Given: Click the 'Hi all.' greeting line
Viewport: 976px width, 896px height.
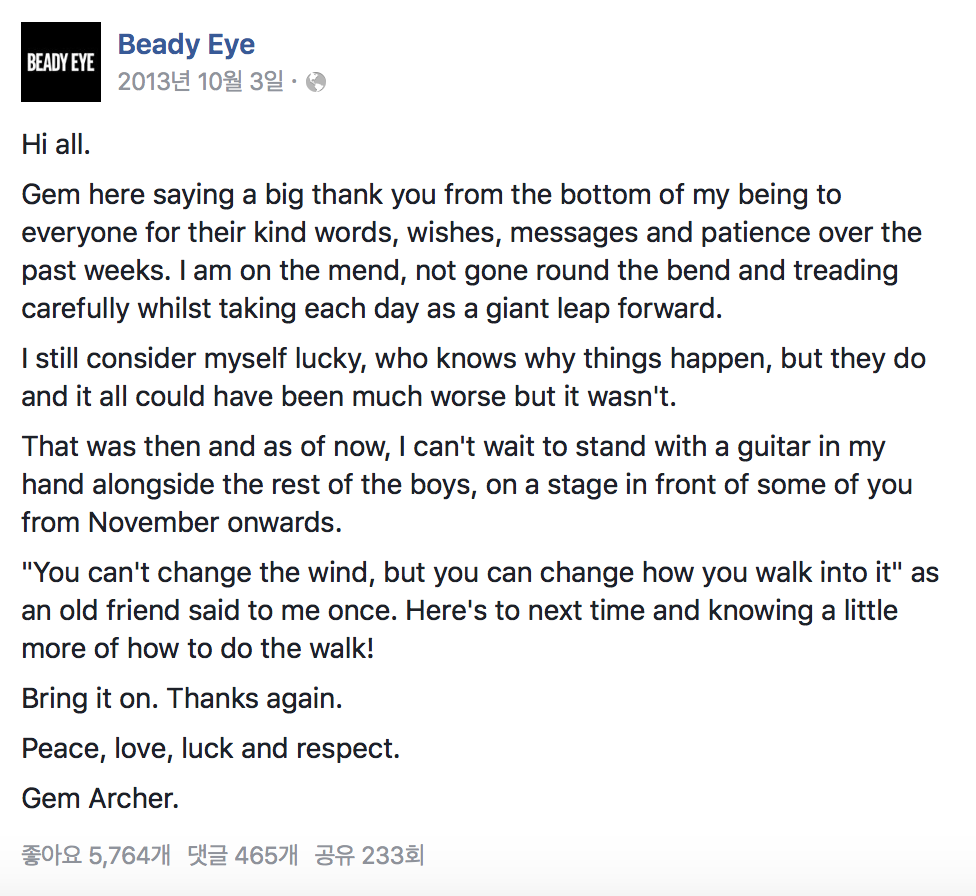Looking at the screenshot, I should [57, 144].
